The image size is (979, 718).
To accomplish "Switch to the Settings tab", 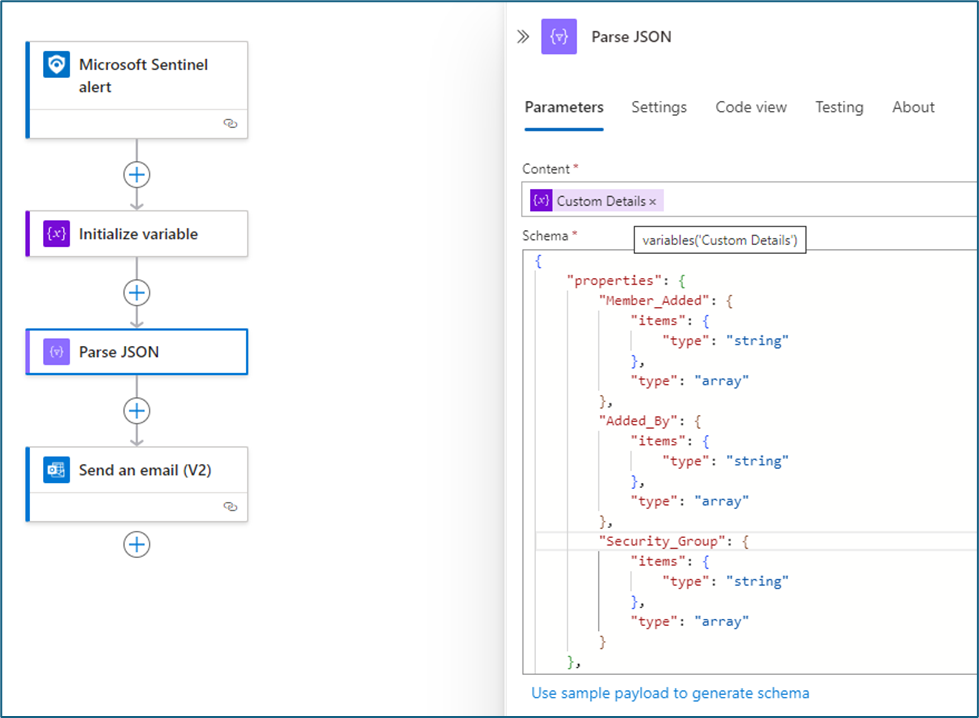I will tap(659, 107).
